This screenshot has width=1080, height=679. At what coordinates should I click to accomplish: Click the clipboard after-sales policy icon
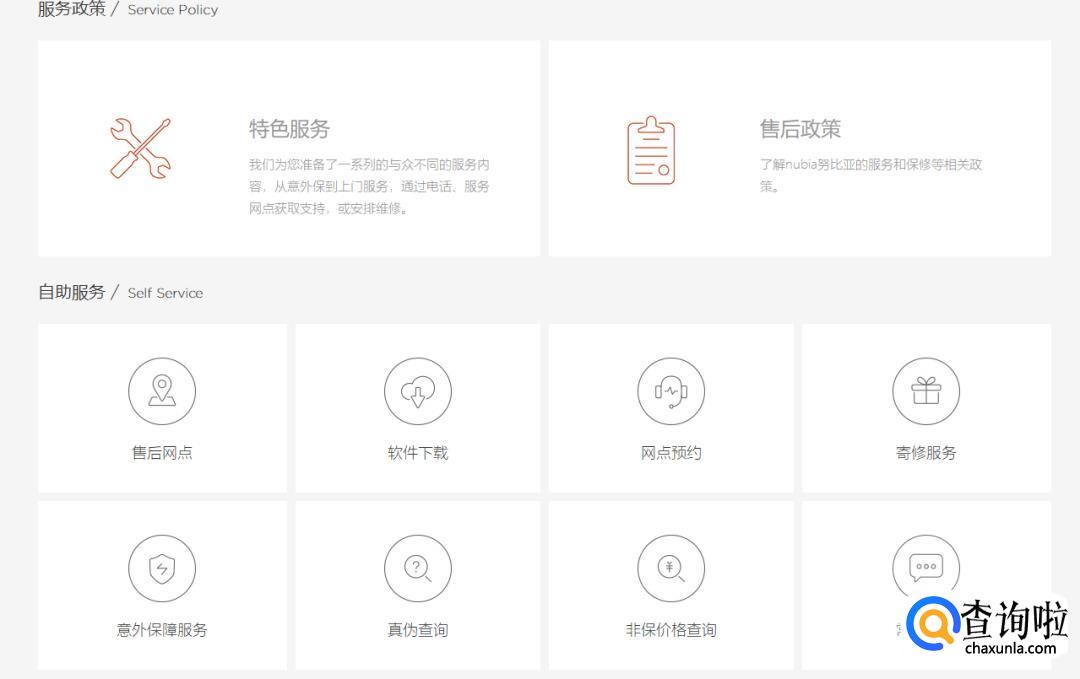click(651, 150)
